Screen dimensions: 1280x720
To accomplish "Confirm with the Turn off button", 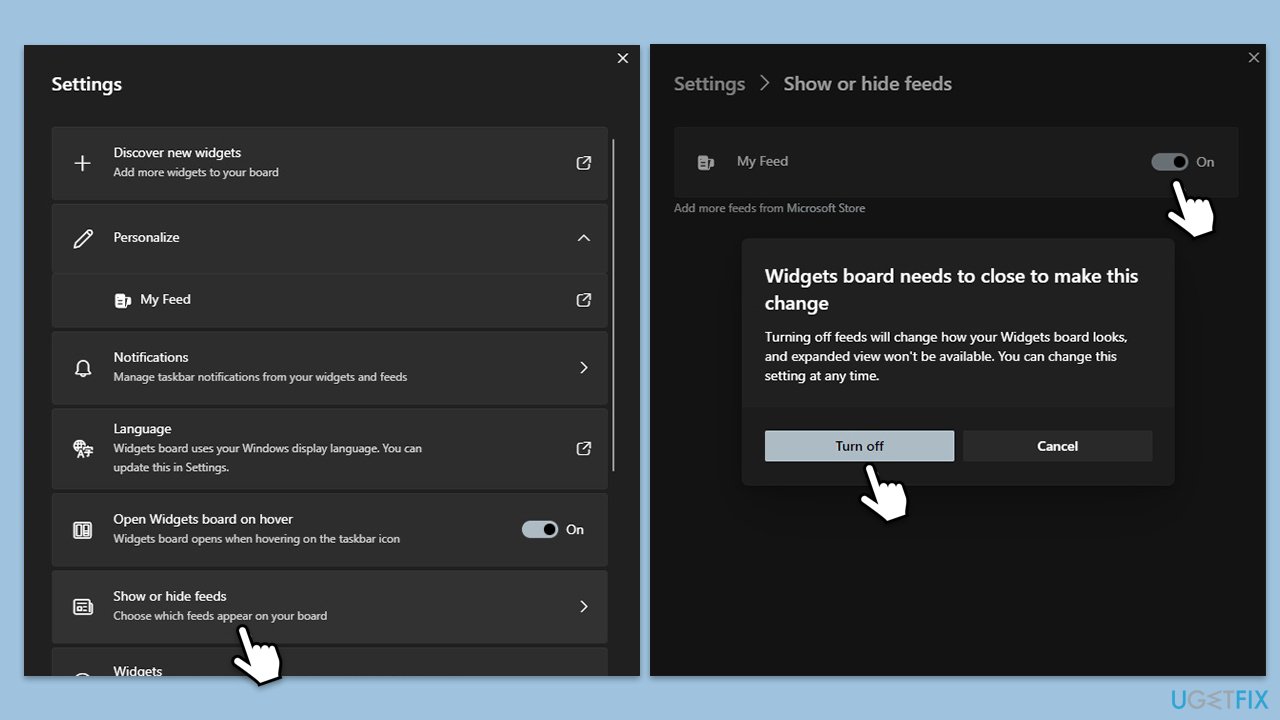I will tap(859, 446).
